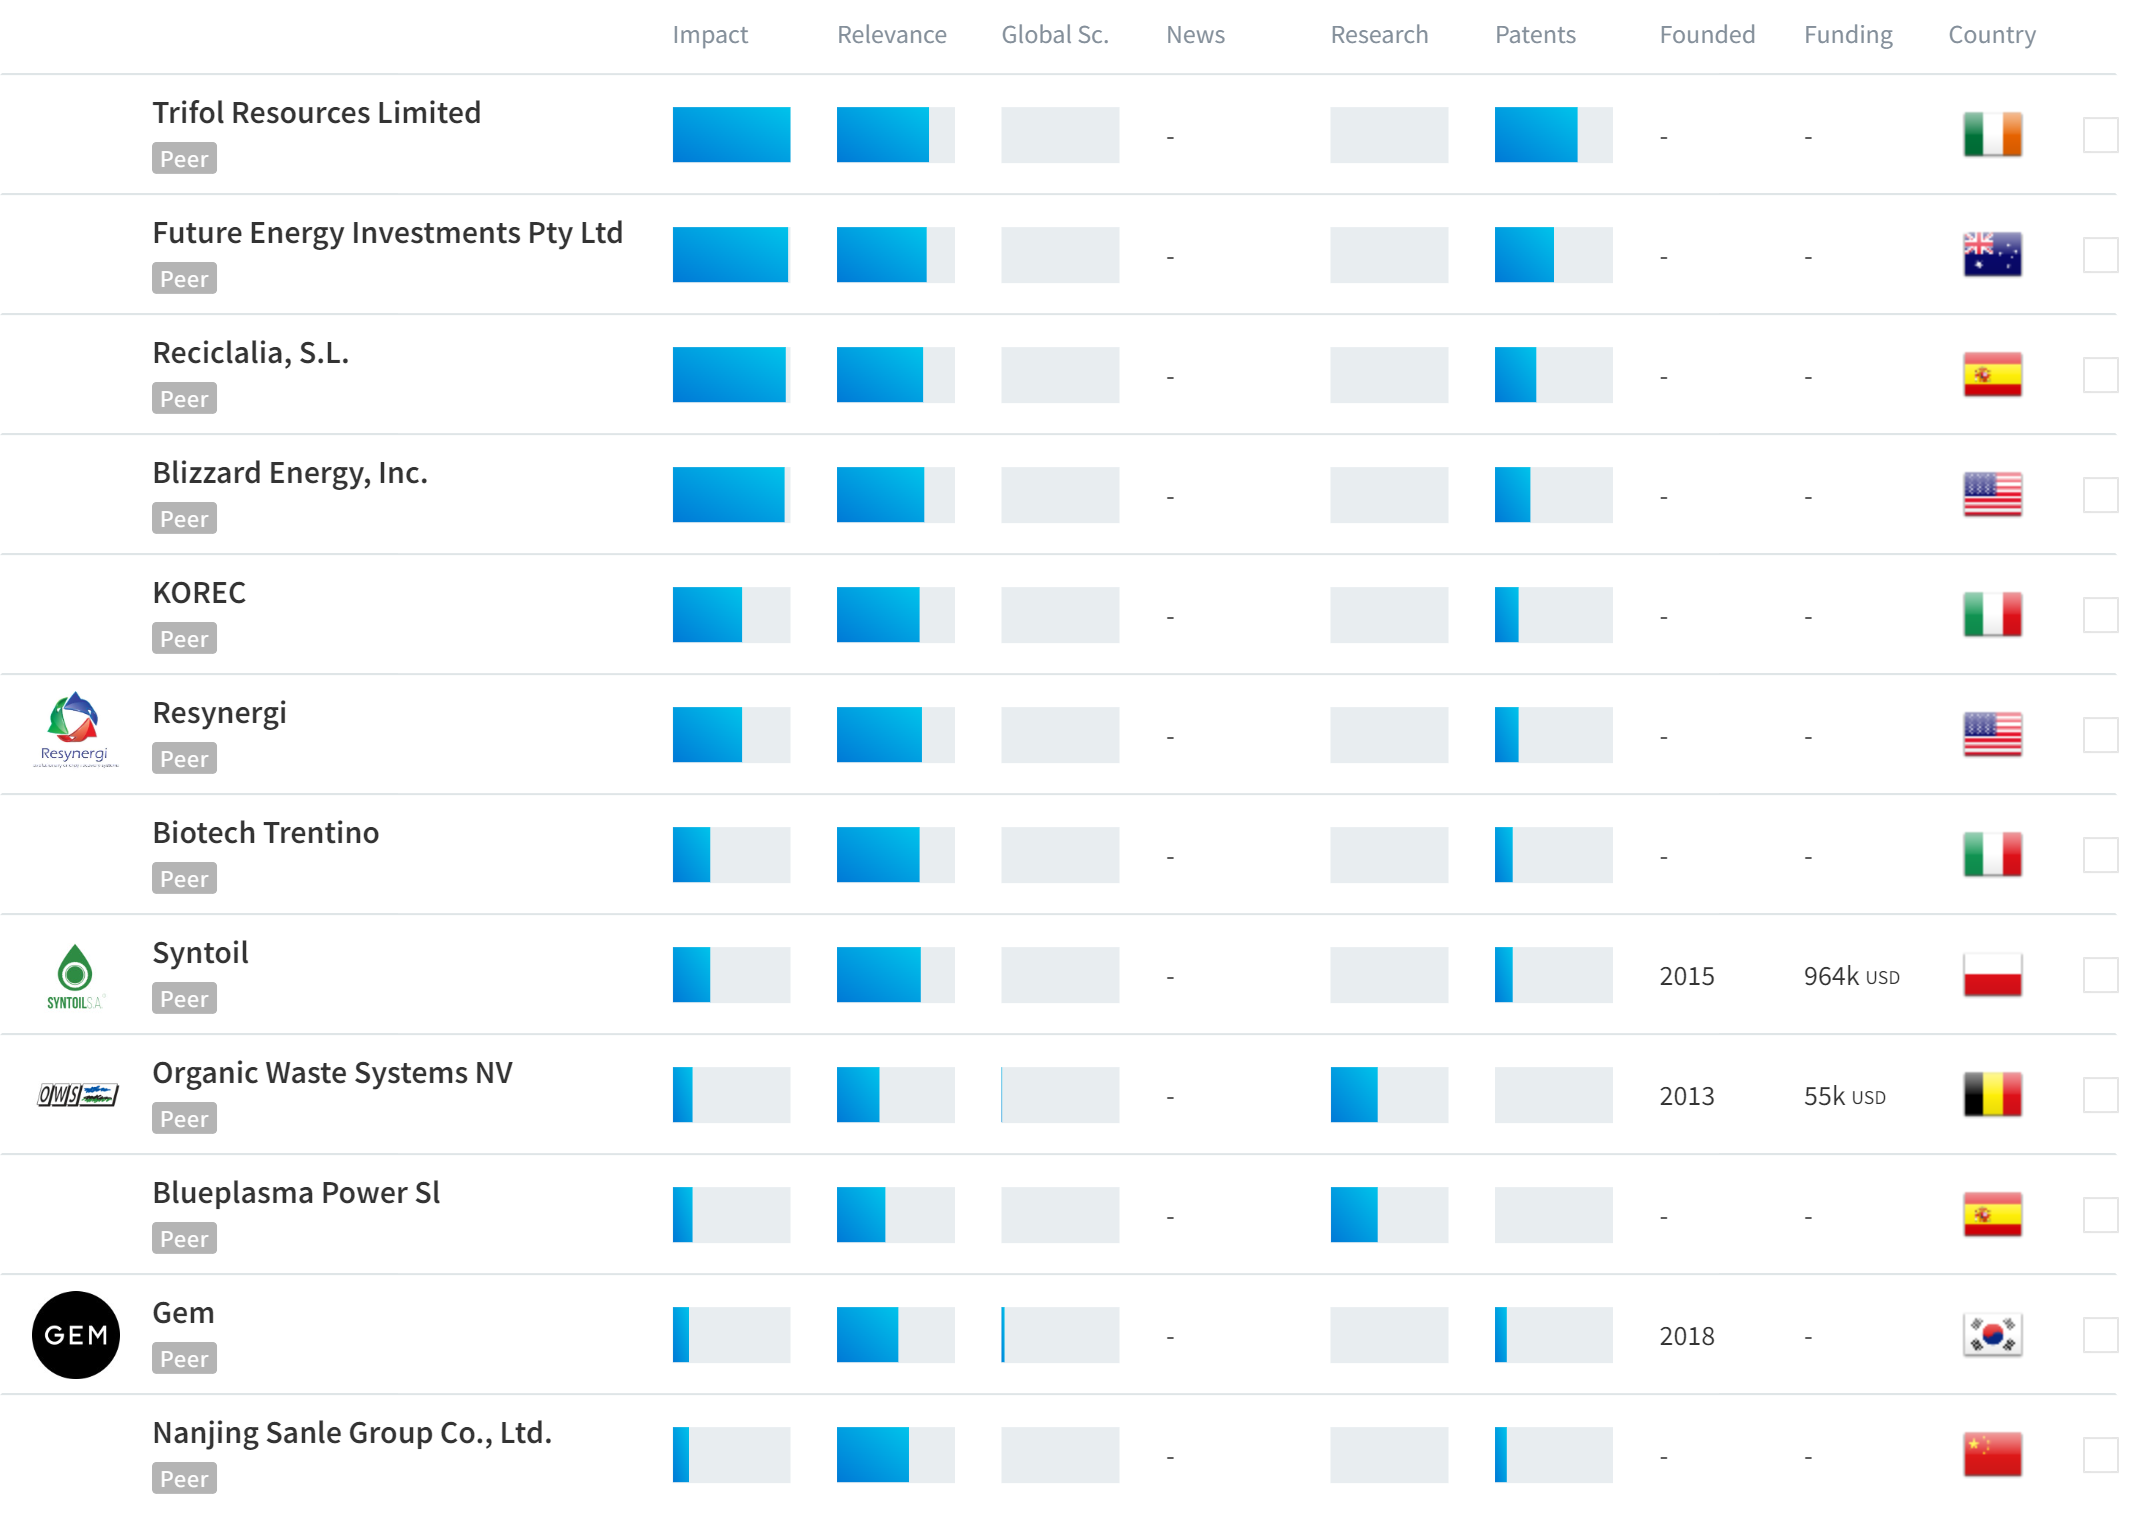This screenshot has width=2152, height=1516.
Task: Sort by the Funding column header
Action: (x=1848, y=35)
